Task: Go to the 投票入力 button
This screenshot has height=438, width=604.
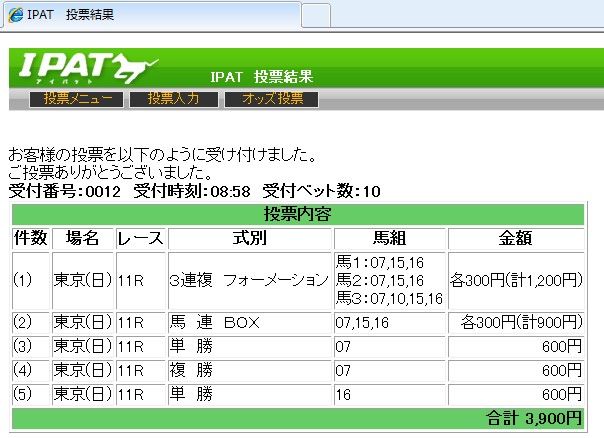Action: pos(174,99)
